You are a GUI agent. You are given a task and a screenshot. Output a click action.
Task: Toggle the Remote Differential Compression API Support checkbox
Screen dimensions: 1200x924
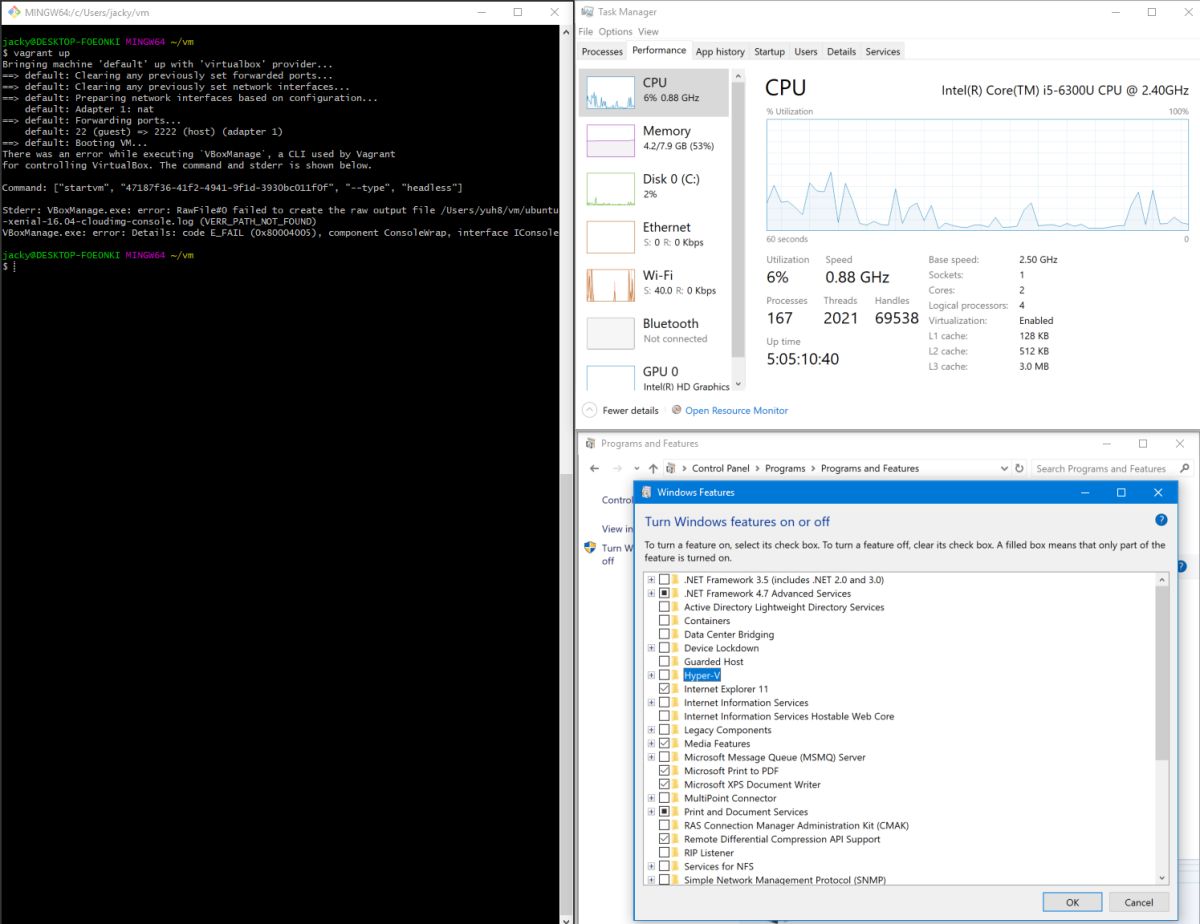pos(664,839)
